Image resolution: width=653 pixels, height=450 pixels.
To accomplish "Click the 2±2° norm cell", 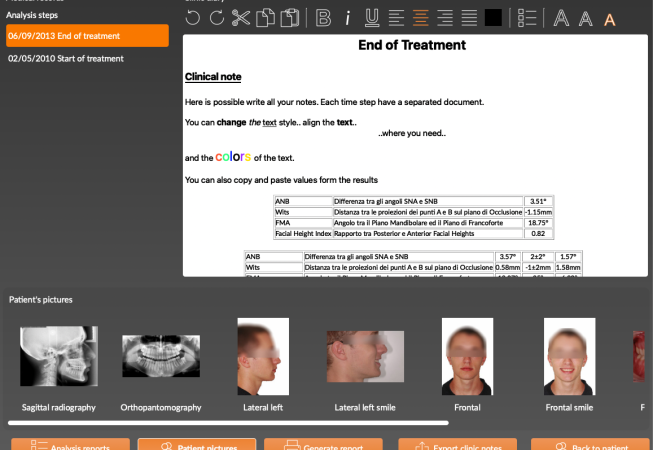I will tap(538, 256).
